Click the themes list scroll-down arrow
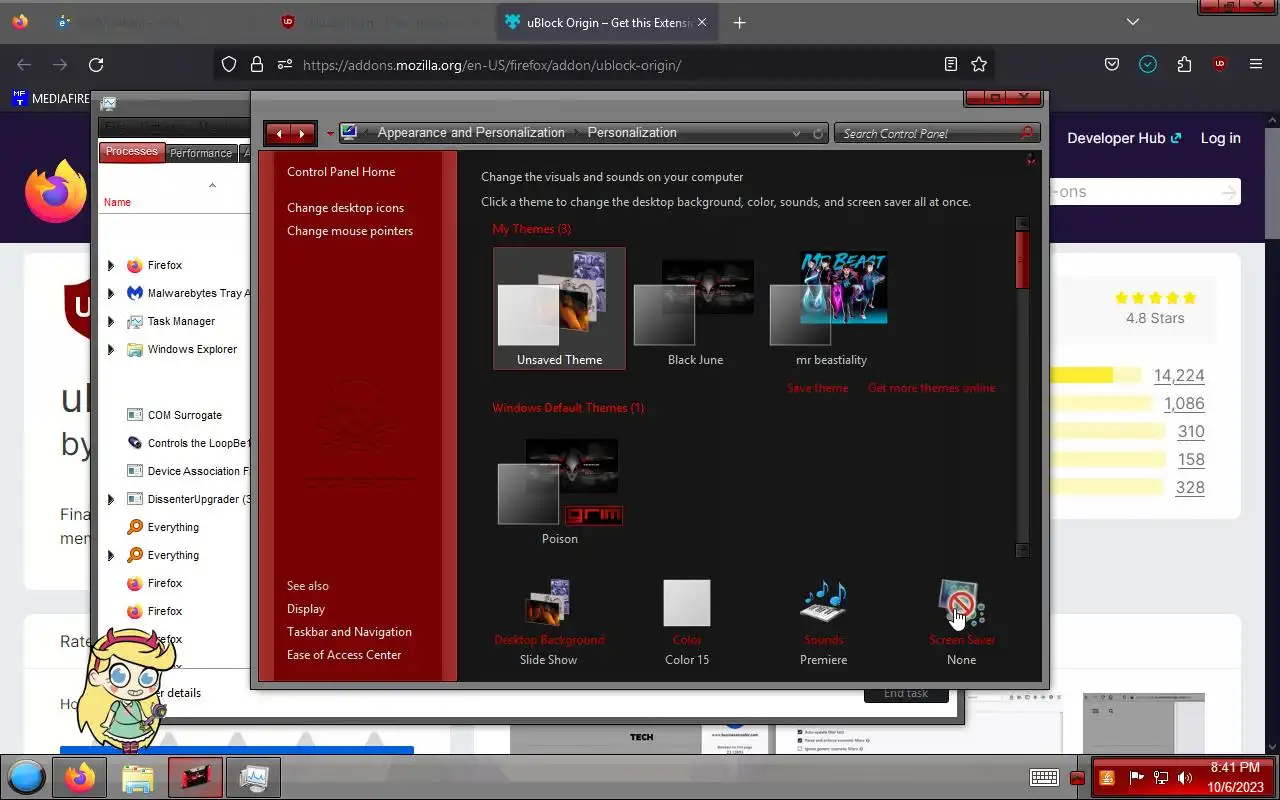The image size is (1280, 800). point(1022,550)
